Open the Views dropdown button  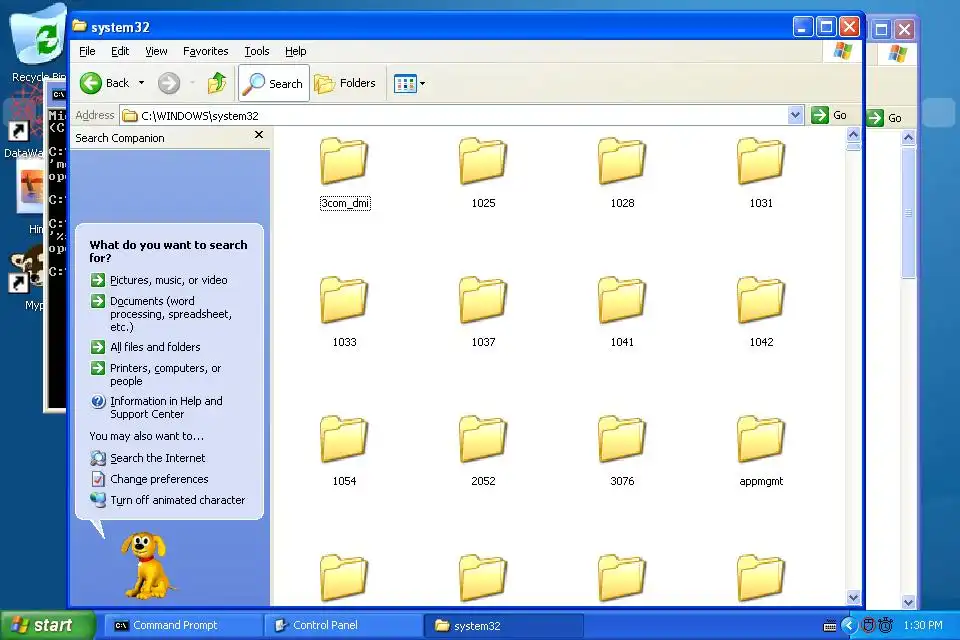[x=410, y=83]
